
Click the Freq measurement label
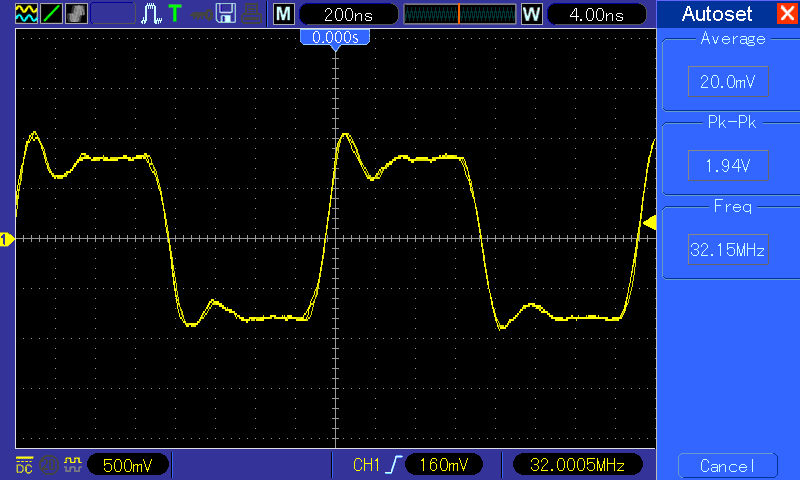click(733, 207)
